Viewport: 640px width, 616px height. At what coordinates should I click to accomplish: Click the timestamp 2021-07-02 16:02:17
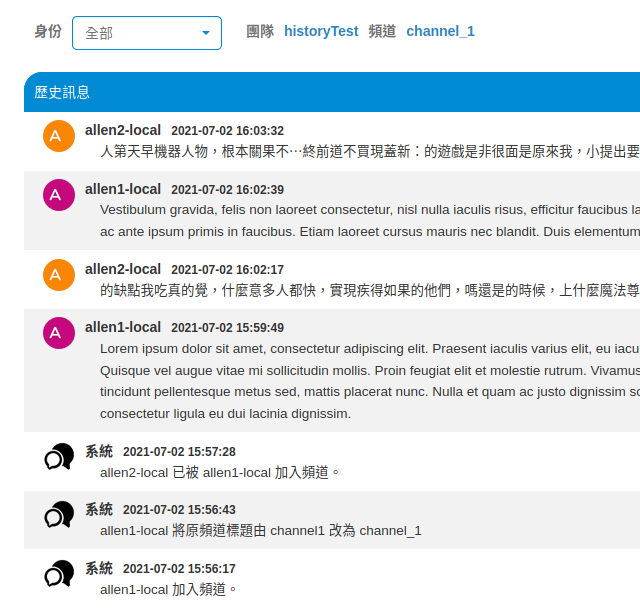tap(227, 270)
